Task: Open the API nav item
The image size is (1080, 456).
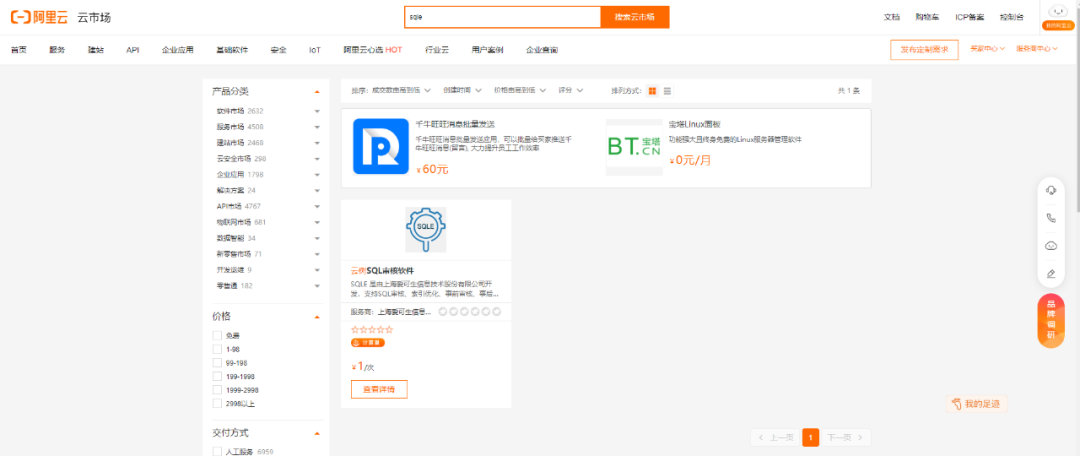Action: pyautogui.click(x=133, y=50)
